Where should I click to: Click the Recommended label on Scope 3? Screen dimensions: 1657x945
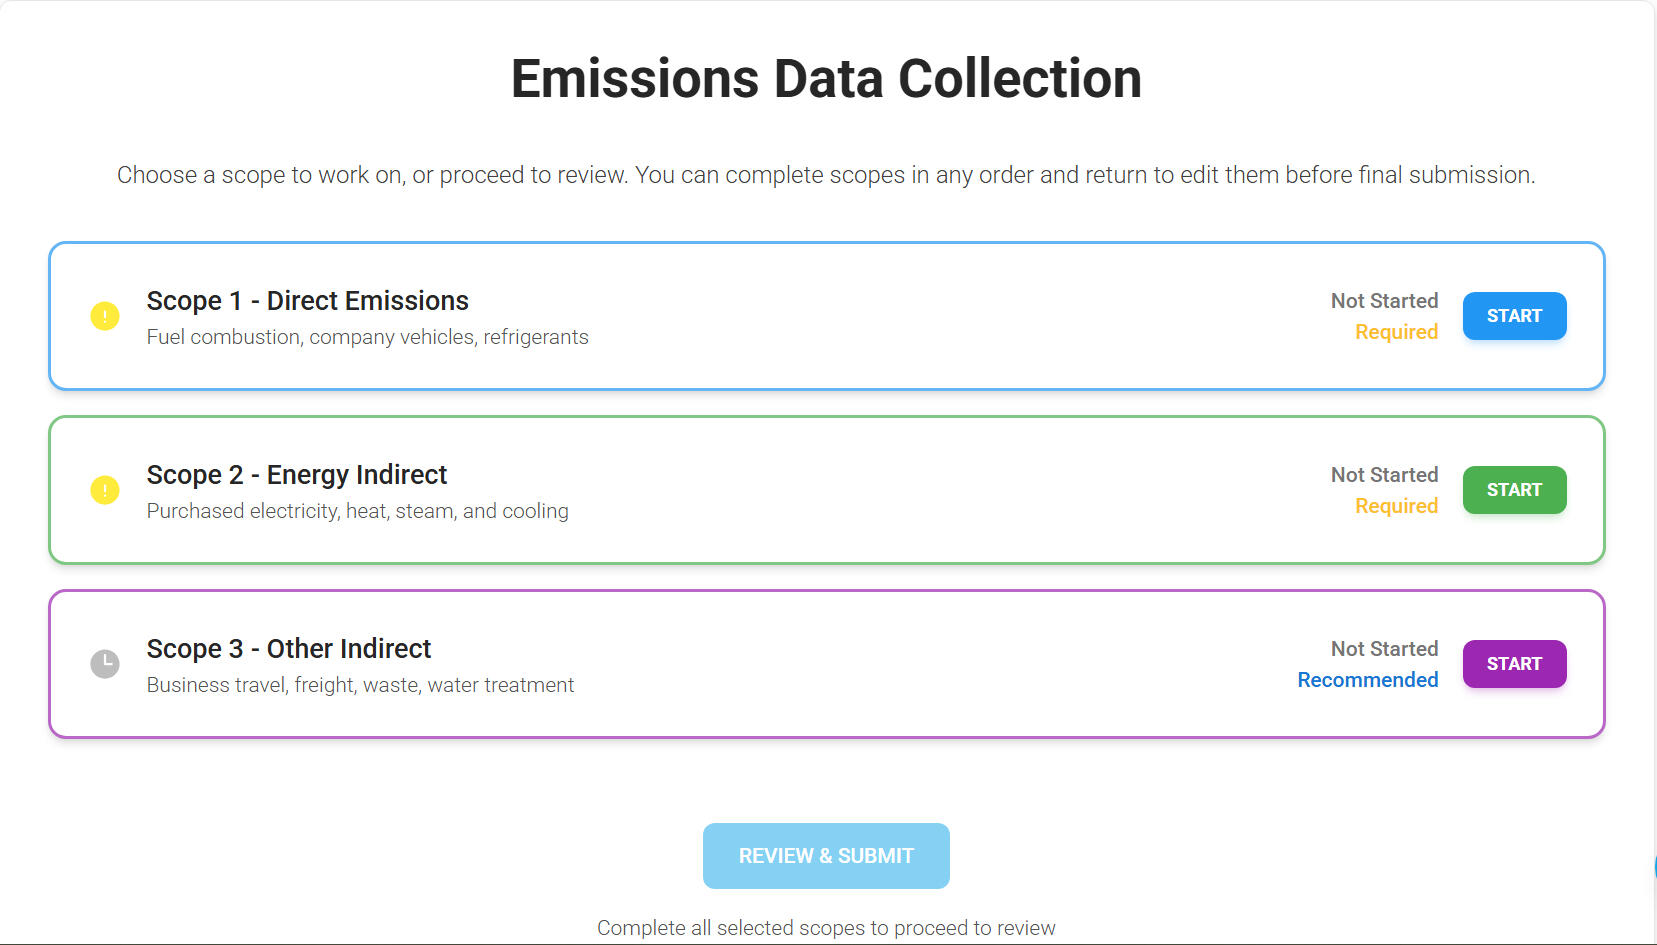(1367, 680)
